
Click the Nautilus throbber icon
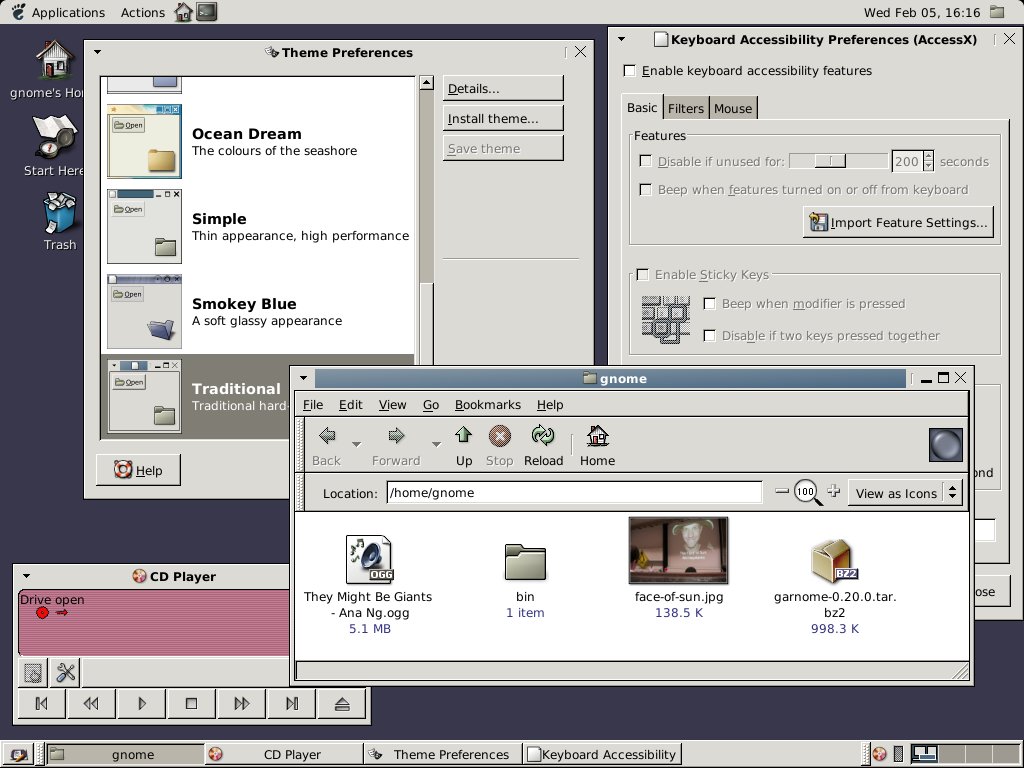click(x=946, y=445)
